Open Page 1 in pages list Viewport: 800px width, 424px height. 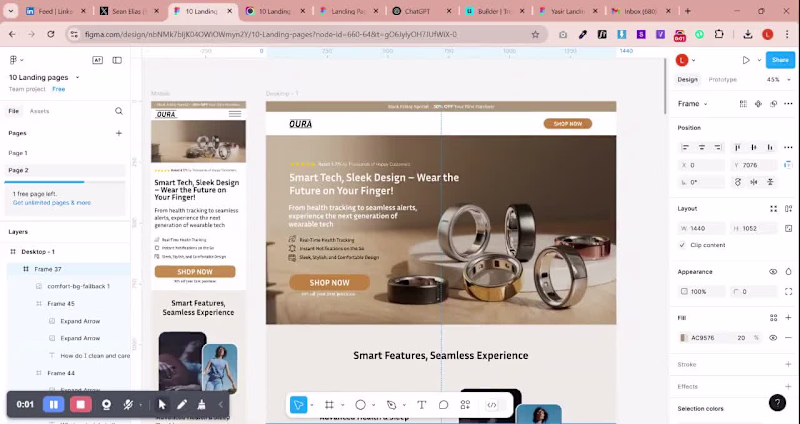coord(18,153)
